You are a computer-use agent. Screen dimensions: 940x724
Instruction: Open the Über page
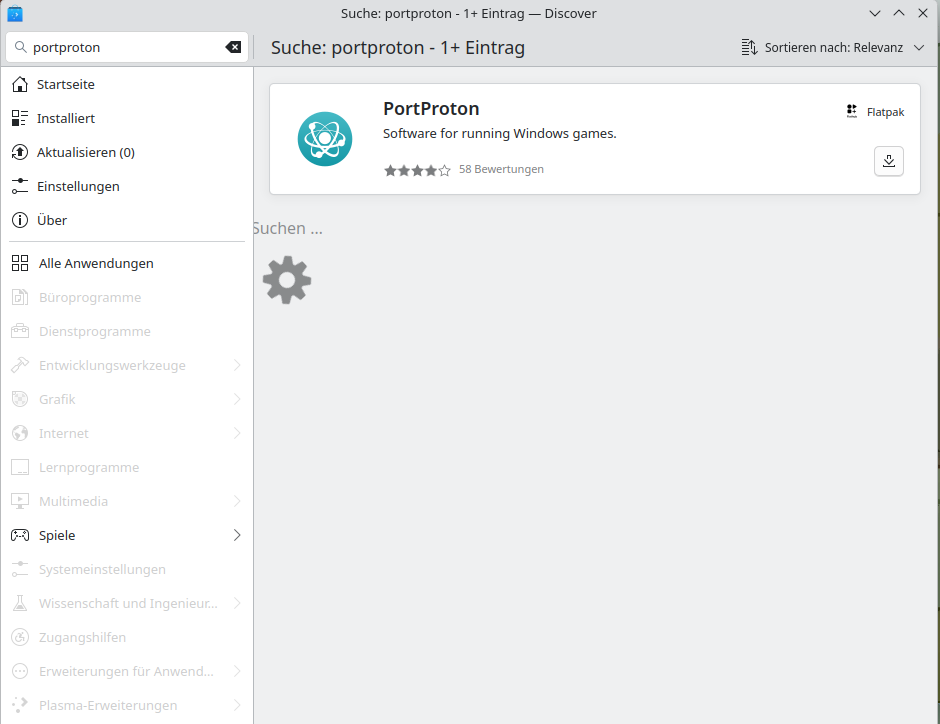pos(127,221)
